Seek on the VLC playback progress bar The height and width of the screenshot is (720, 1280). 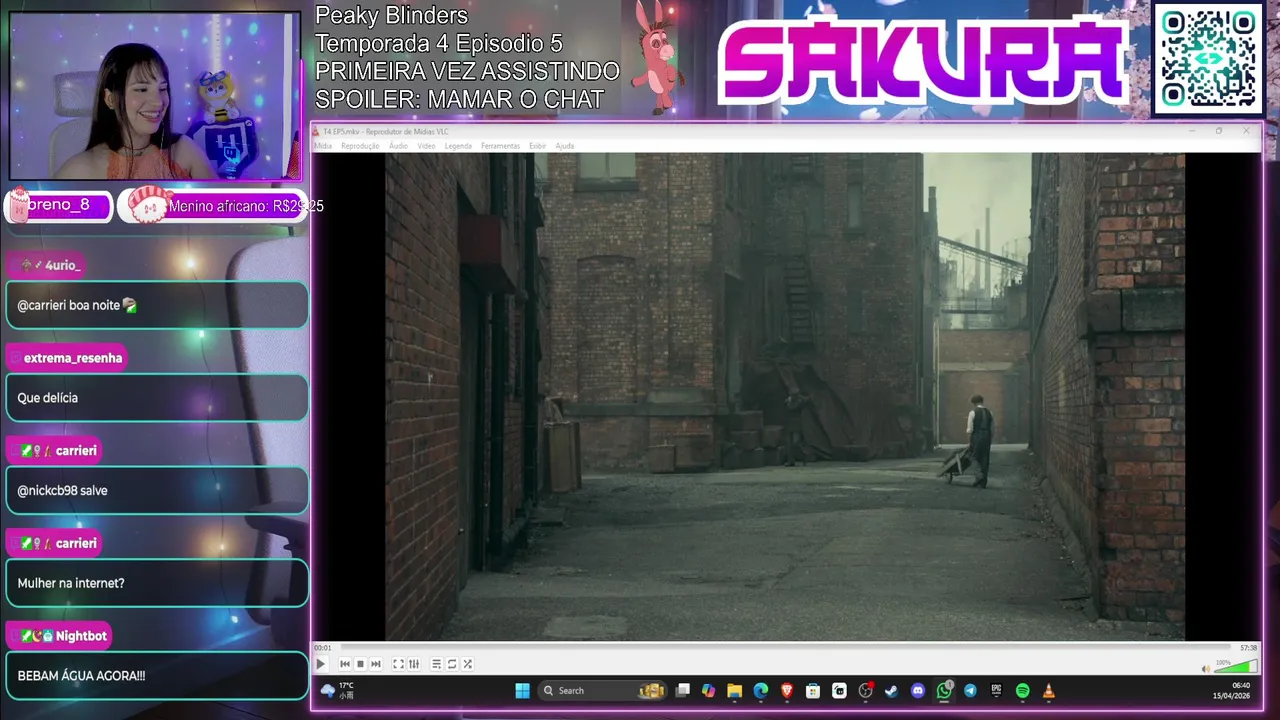[785, 648]
